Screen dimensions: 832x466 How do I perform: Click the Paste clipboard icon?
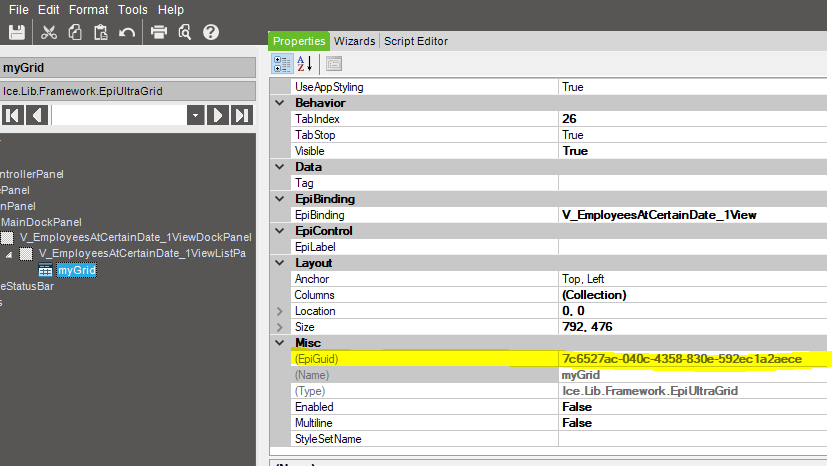pos(100,32)
